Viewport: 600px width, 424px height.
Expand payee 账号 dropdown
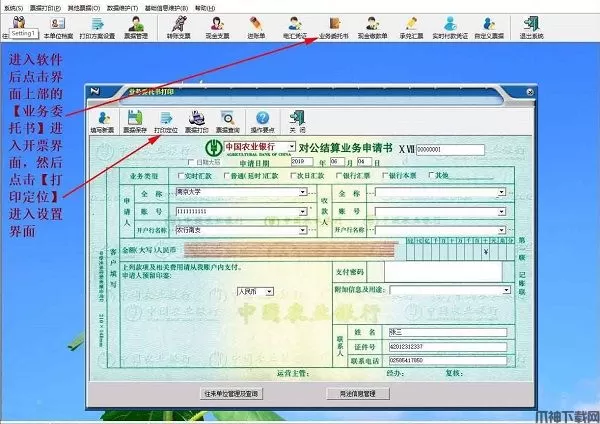(501, 212)
